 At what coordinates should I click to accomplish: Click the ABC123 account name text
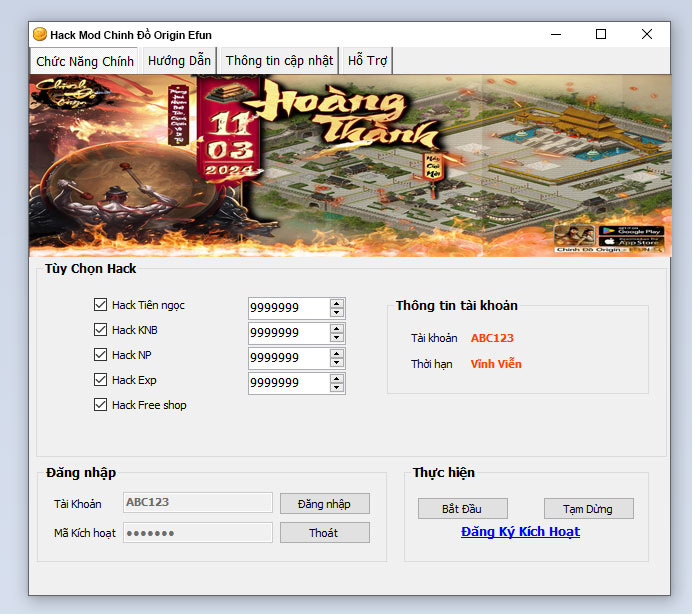coord(492,338)
